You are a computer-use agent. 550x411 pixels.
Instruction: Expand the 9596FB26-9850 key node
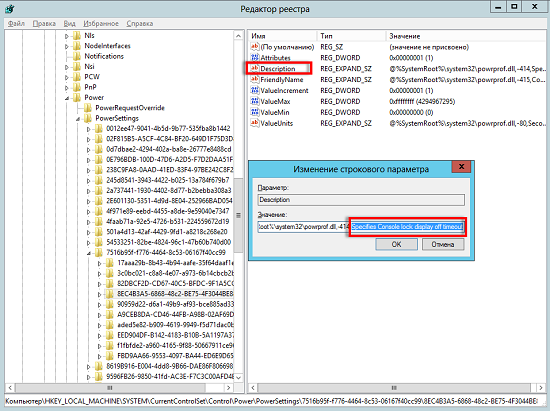(89, 377)
